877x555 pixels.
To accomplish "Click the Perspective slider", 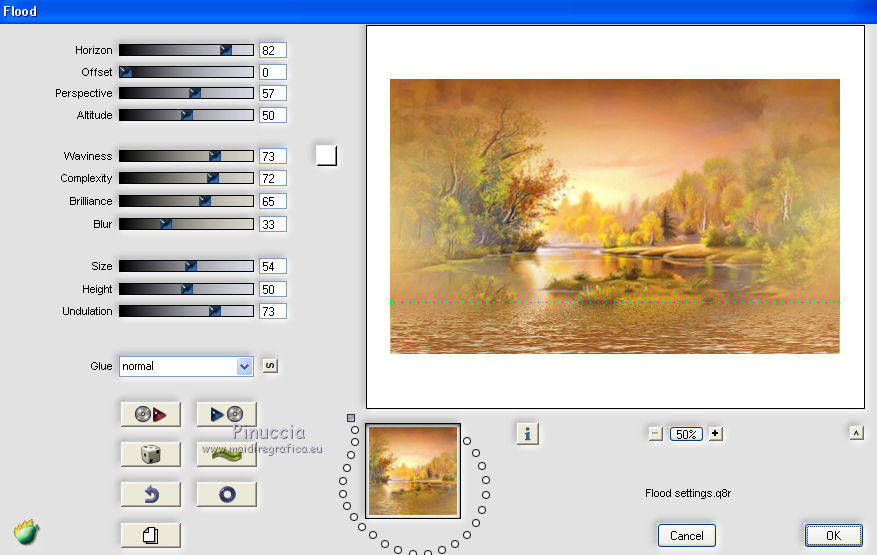I will (186, 93).
